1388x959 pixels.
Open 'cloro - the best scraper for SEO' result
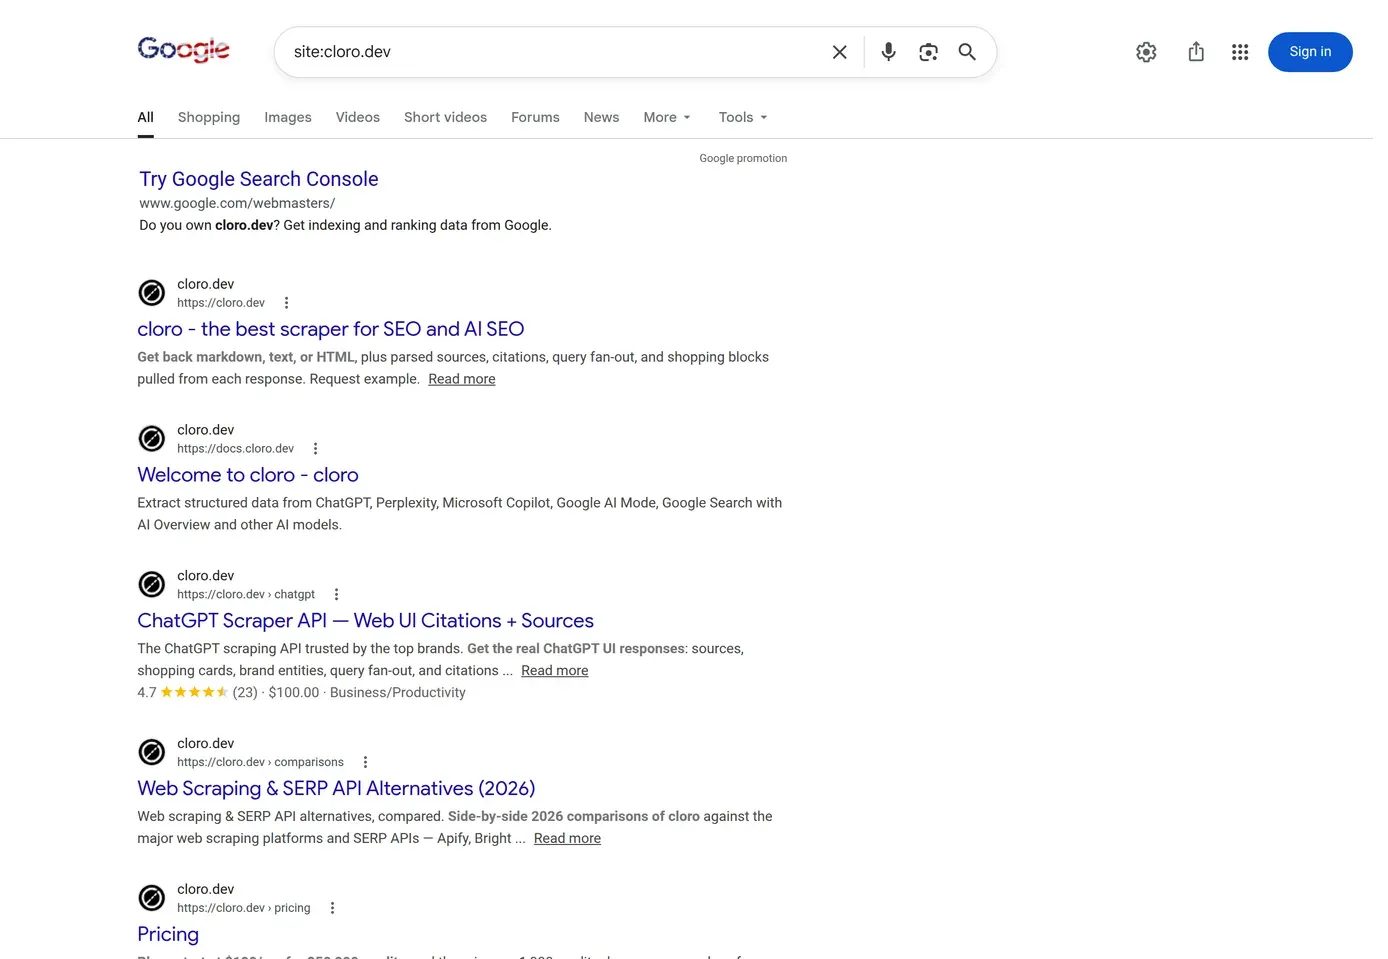point(330,329)
